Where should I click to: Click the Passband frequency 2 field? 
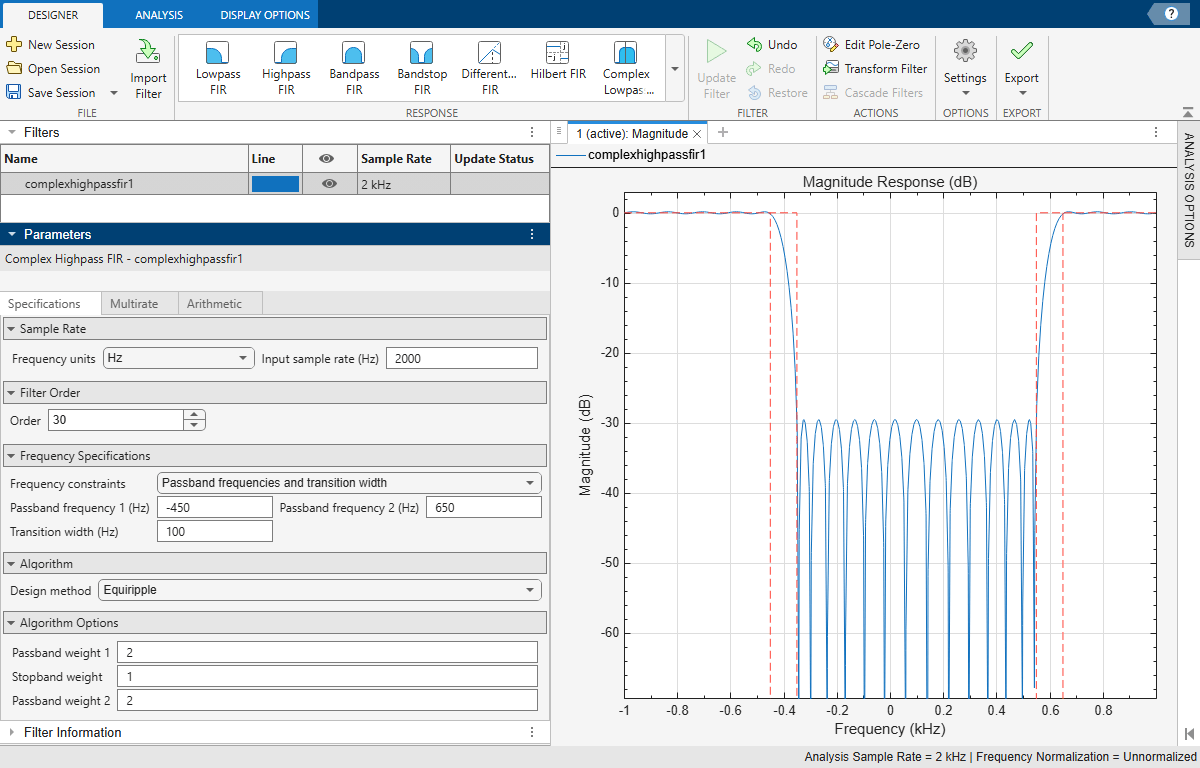pyautogui.click(x=484, y=508)
